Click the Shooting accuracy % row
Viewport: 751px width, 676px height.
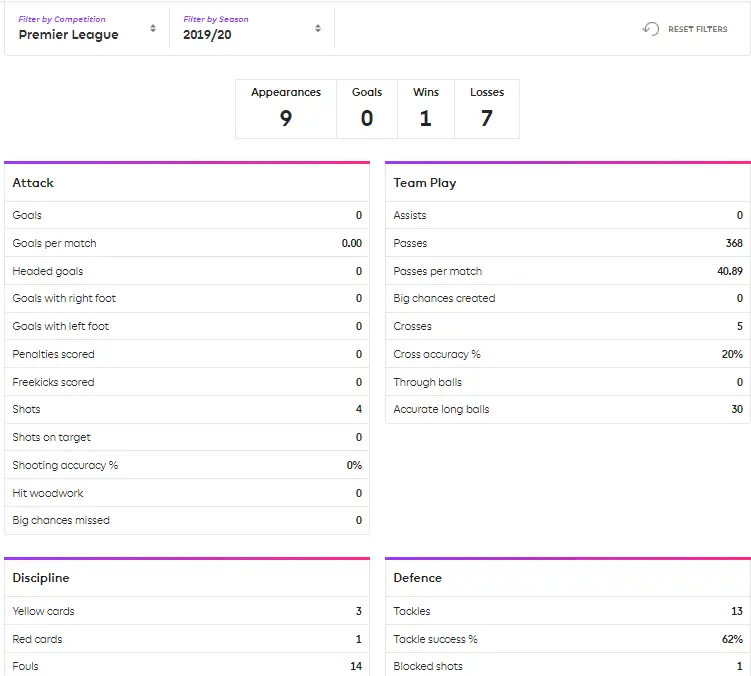click(187, 465)
